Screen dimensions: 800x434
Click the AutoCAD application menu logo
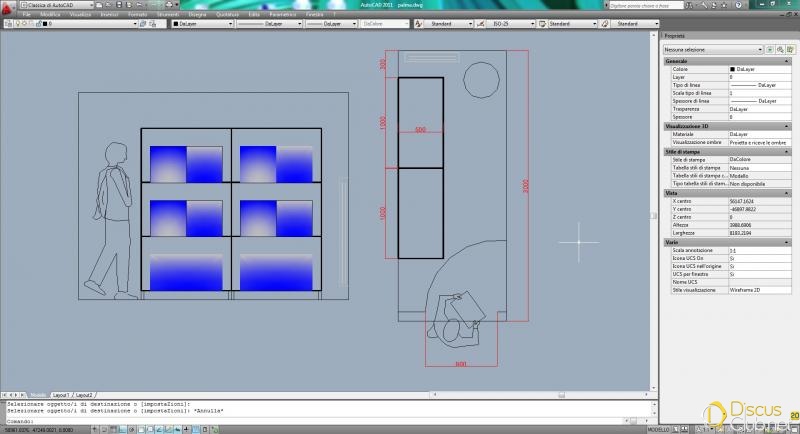[8, 7]
